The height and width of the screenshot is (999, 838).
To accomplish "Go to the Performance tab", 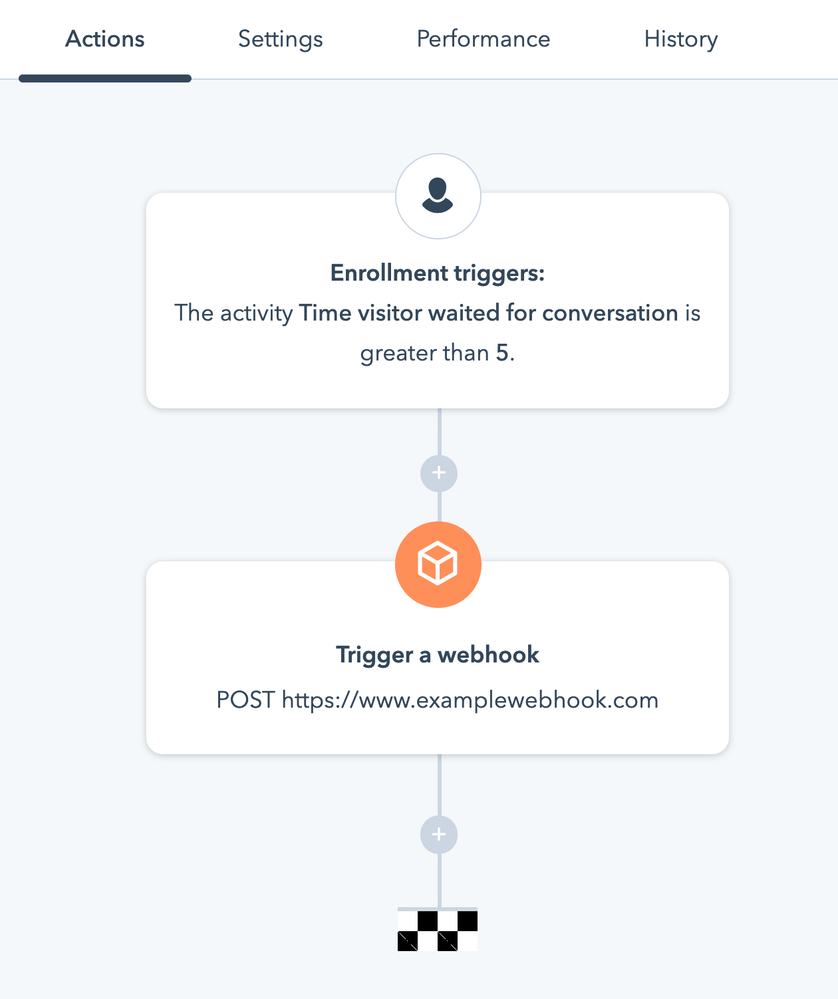I will [483, 40].
